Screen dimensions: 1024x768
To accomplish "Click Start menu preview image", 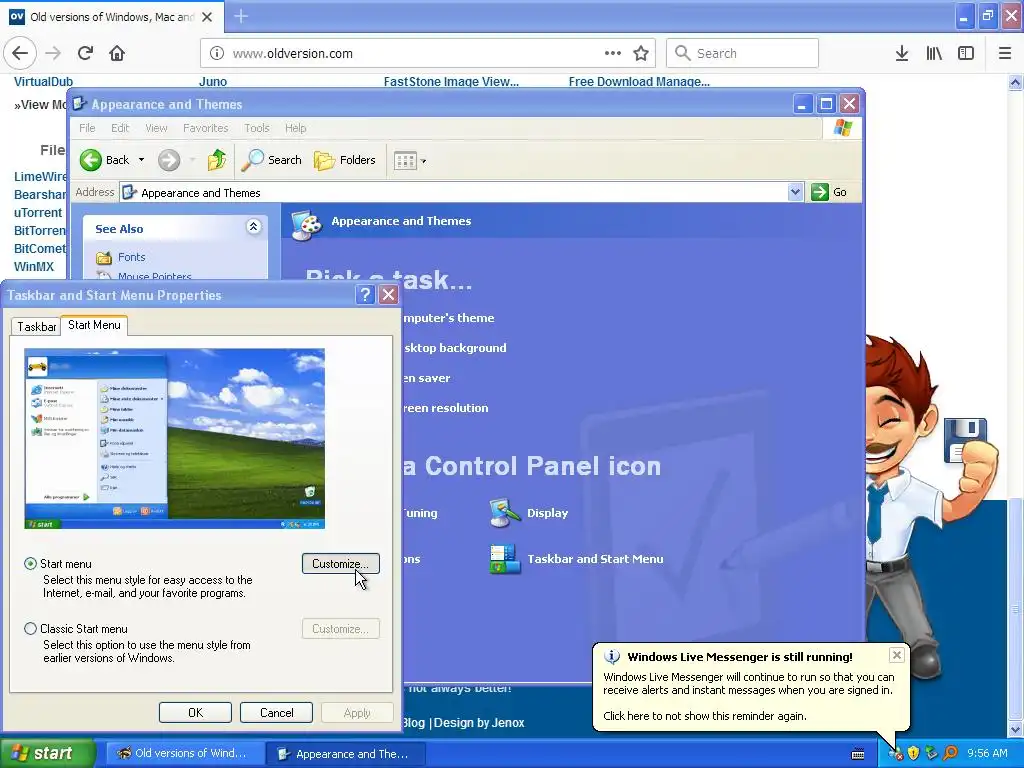I will pyautogui.click(x=174, y=439).
